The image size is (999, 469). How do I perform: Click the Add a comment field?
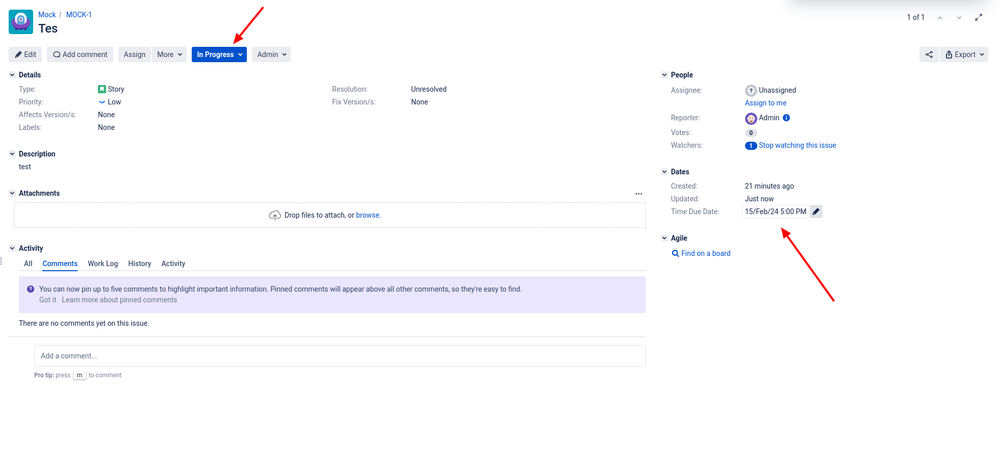click(x=340, y=356)
